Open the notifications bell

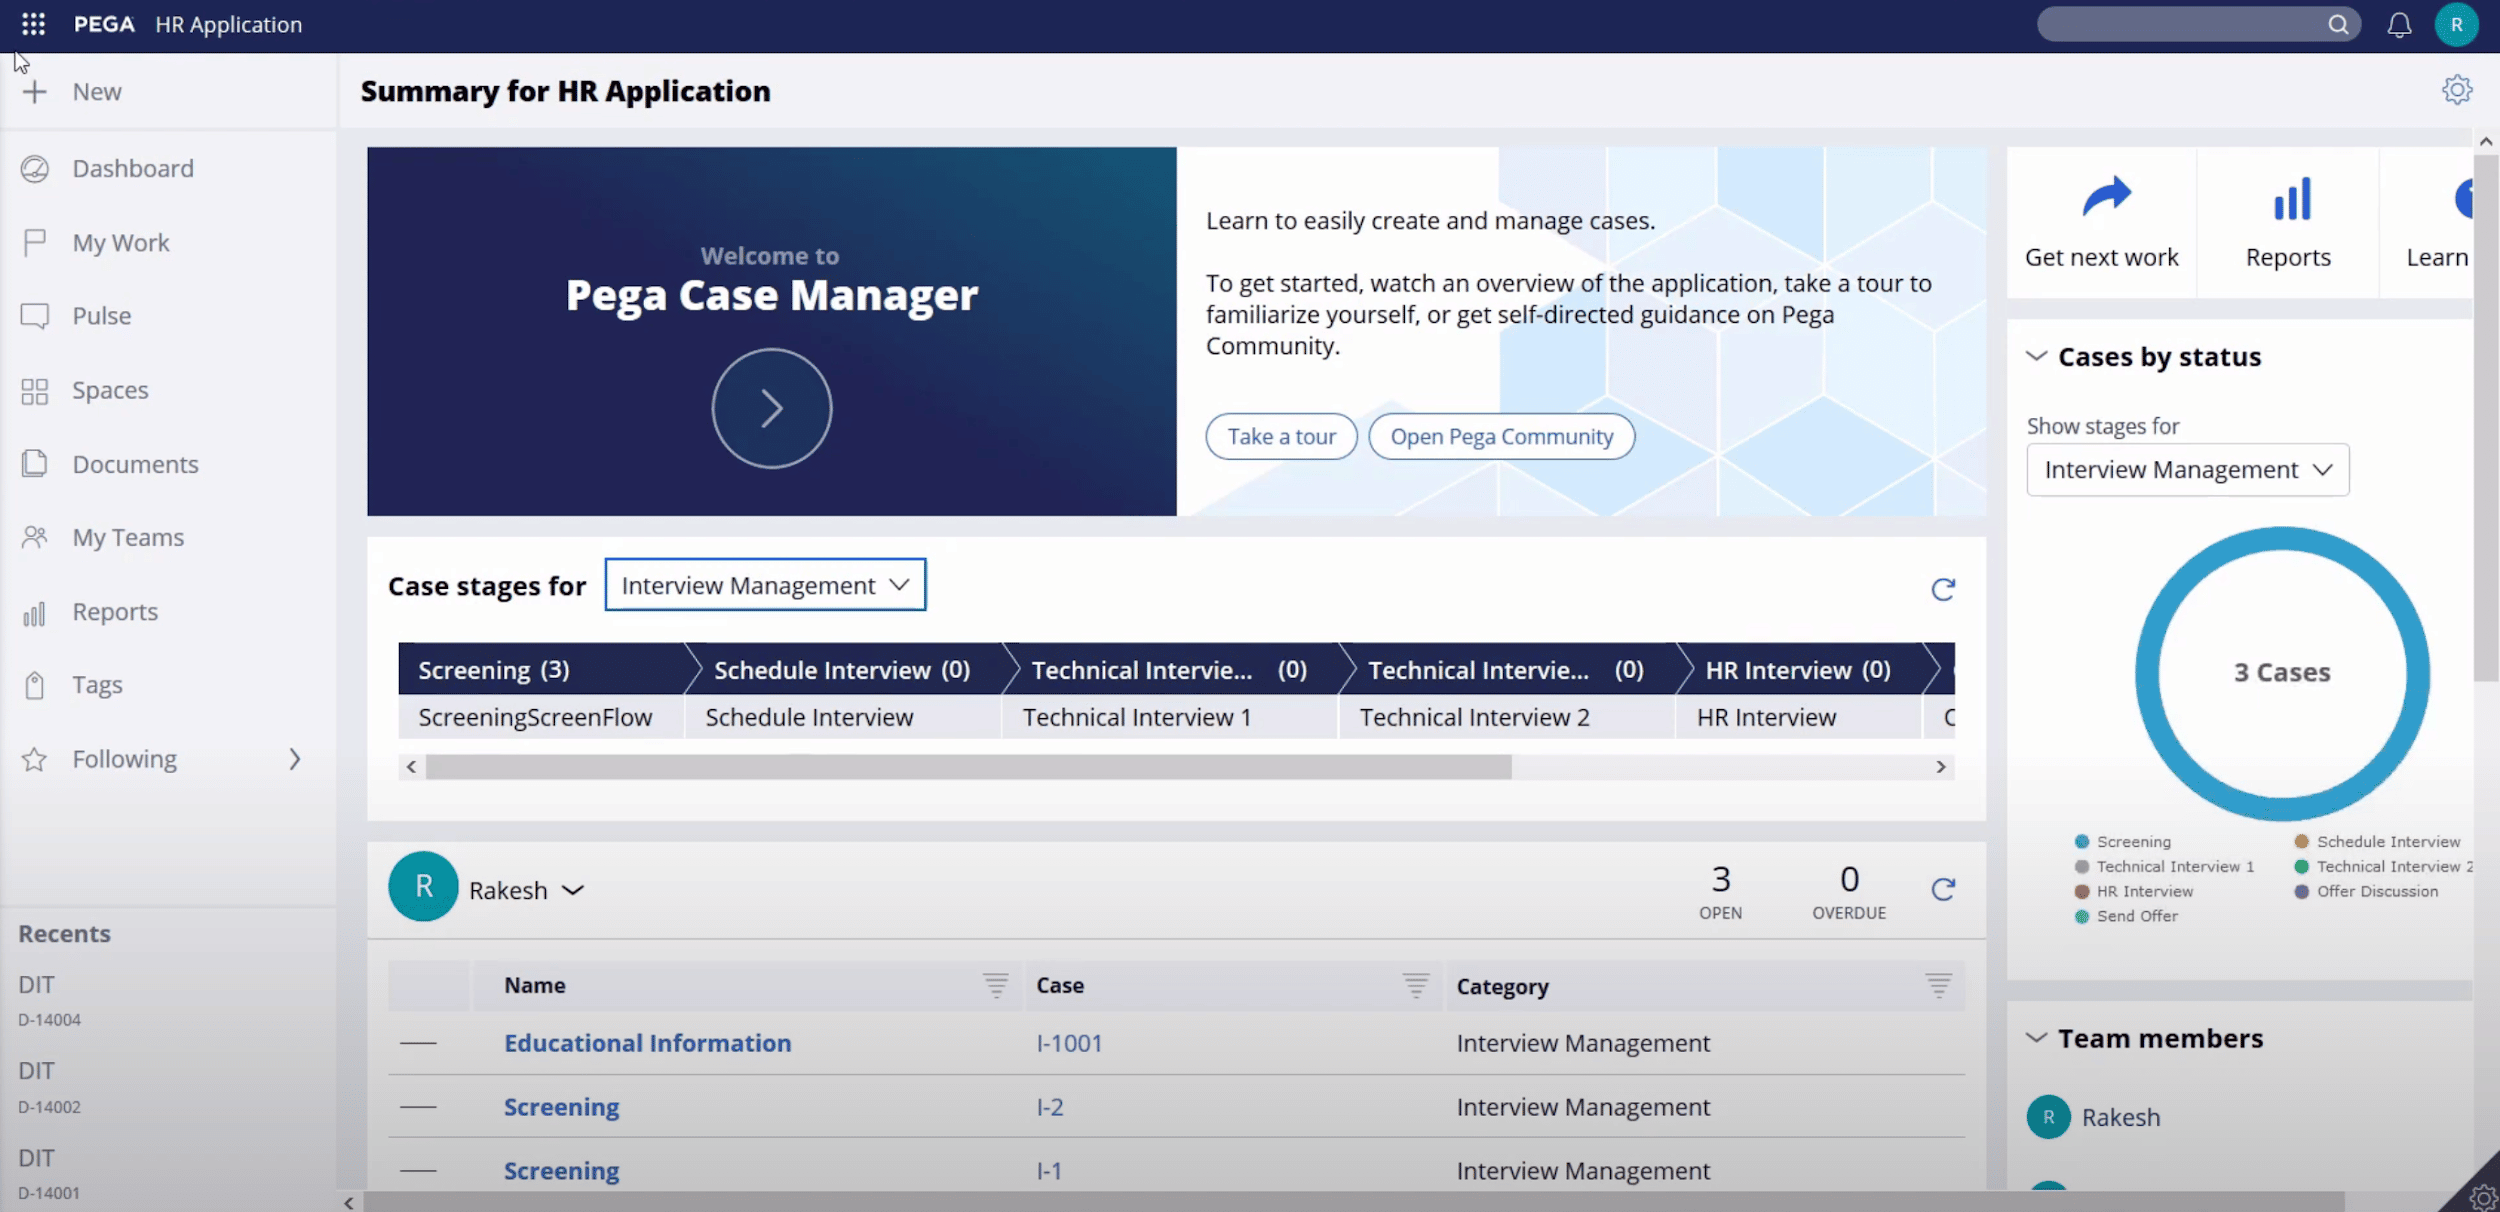point(2399,25)
